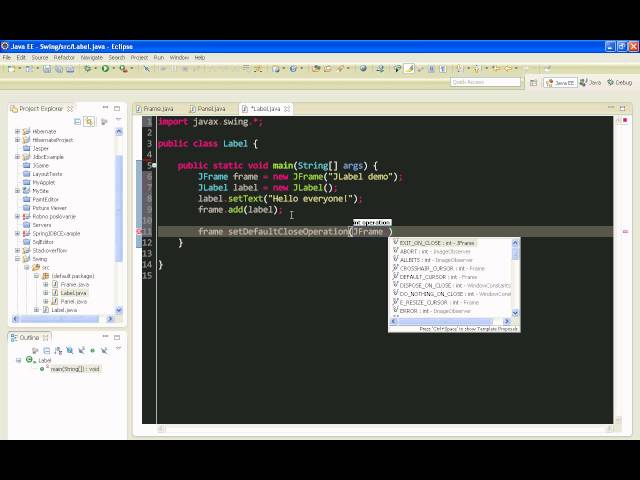The height and width of the screenshot is (480, 640).
Task: Collapse the Swing project node
Action: click(x=17, y=259)
